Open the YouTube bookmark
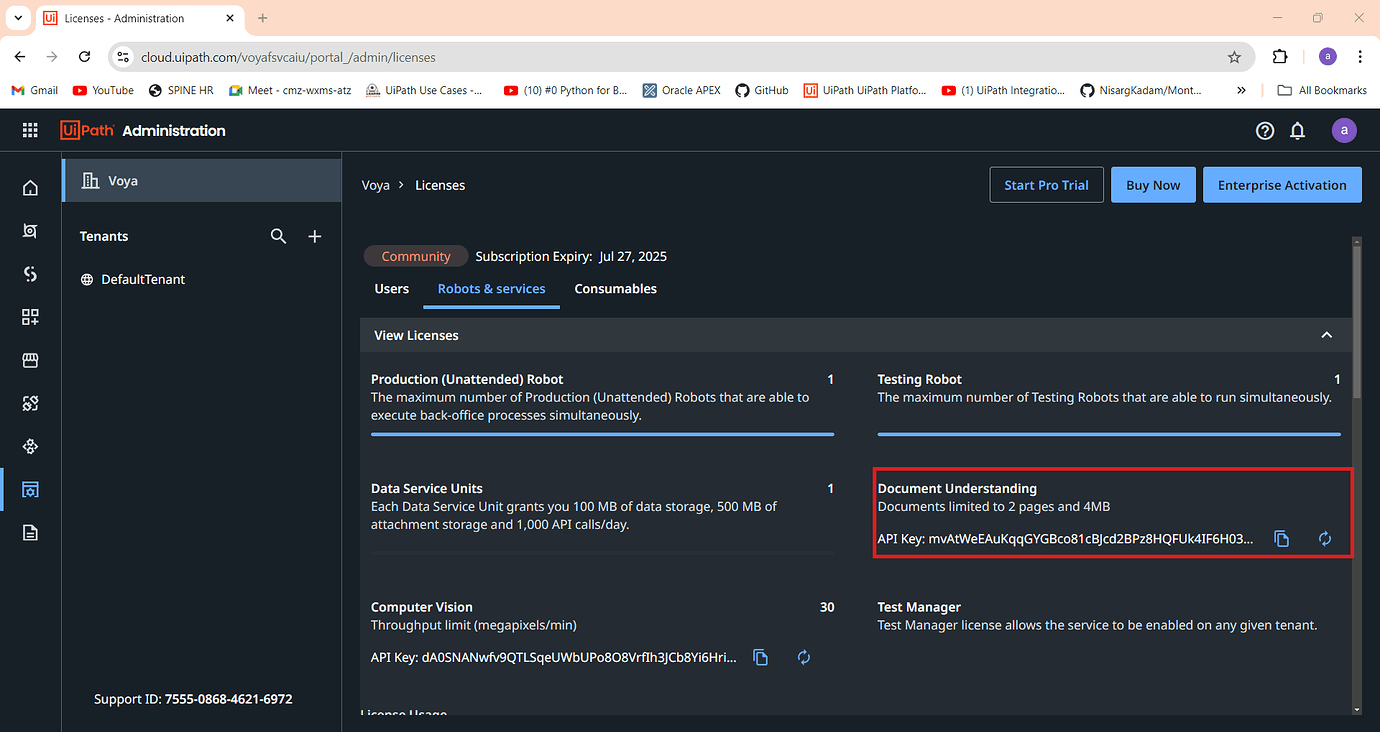Viewport: 1380px width, 732px height. click(x=103, y=90)
